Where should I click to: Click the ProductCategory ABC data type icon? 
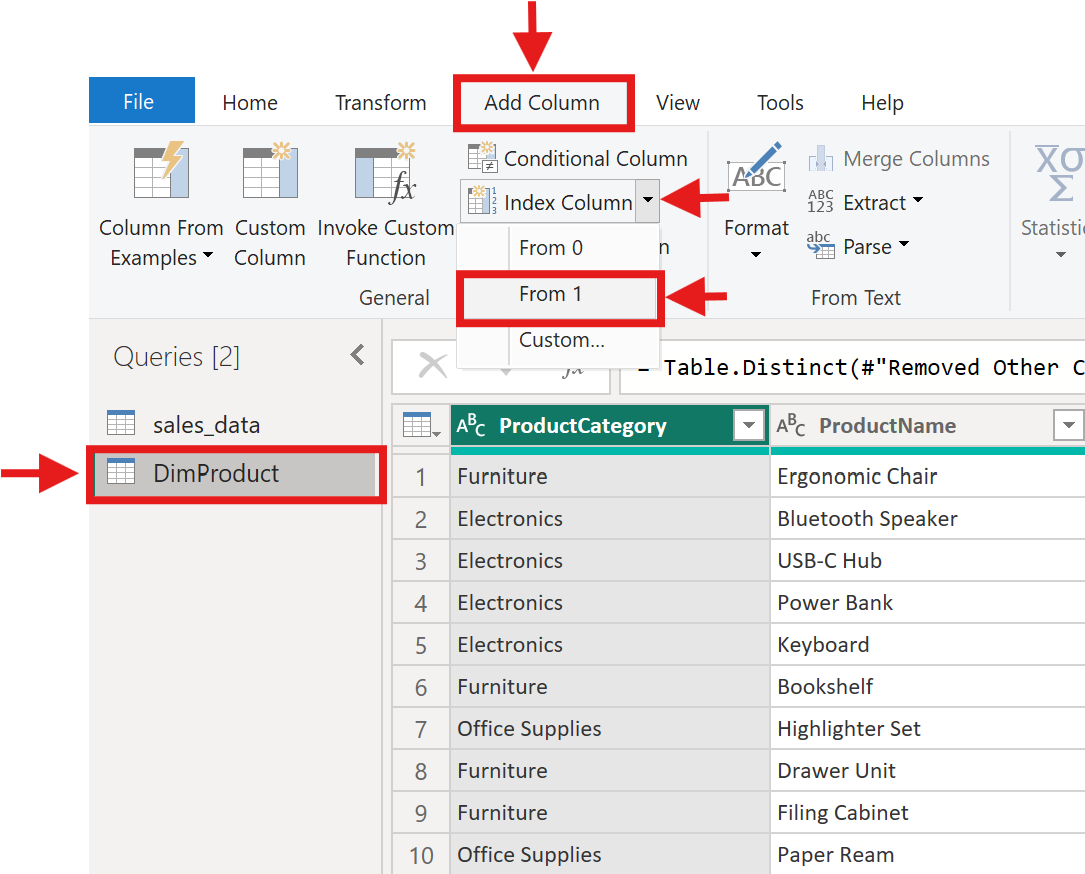tap(471, 426)
